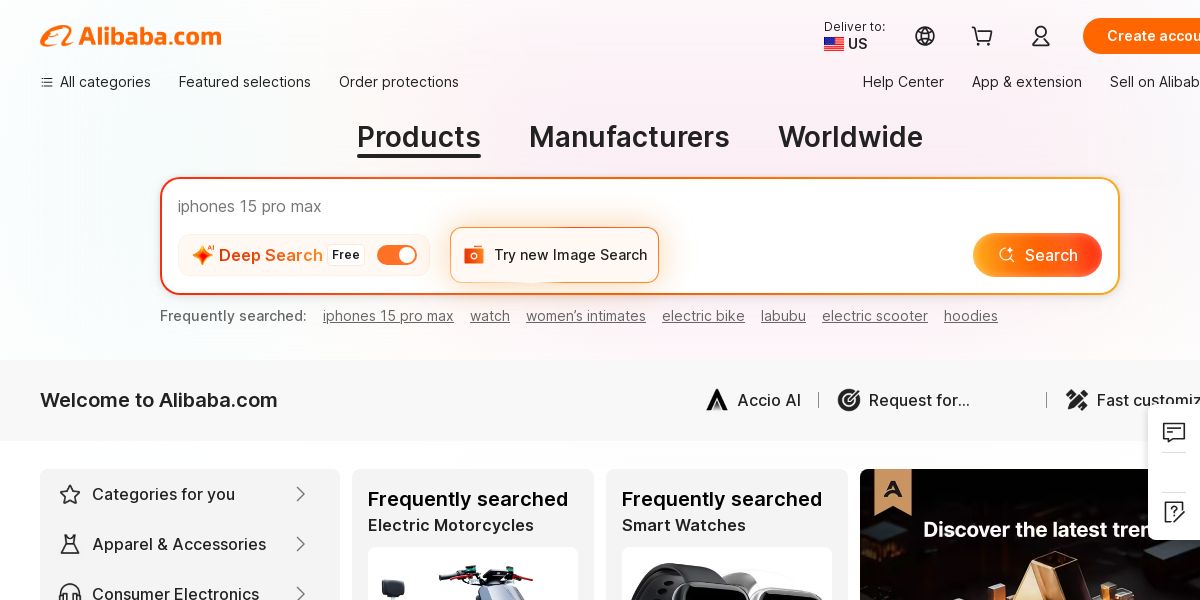The image size is (1200, 600).
Task: Open the All categories menu
Action: 95,82
